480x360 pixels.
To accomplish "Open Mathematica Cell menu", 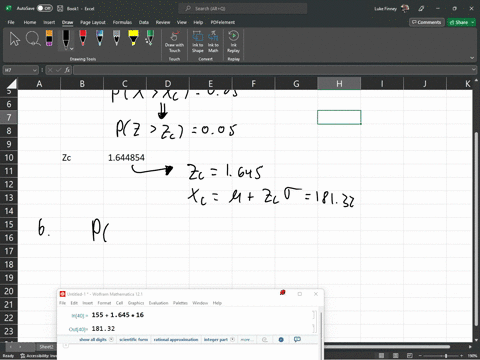I will point(119,303).
